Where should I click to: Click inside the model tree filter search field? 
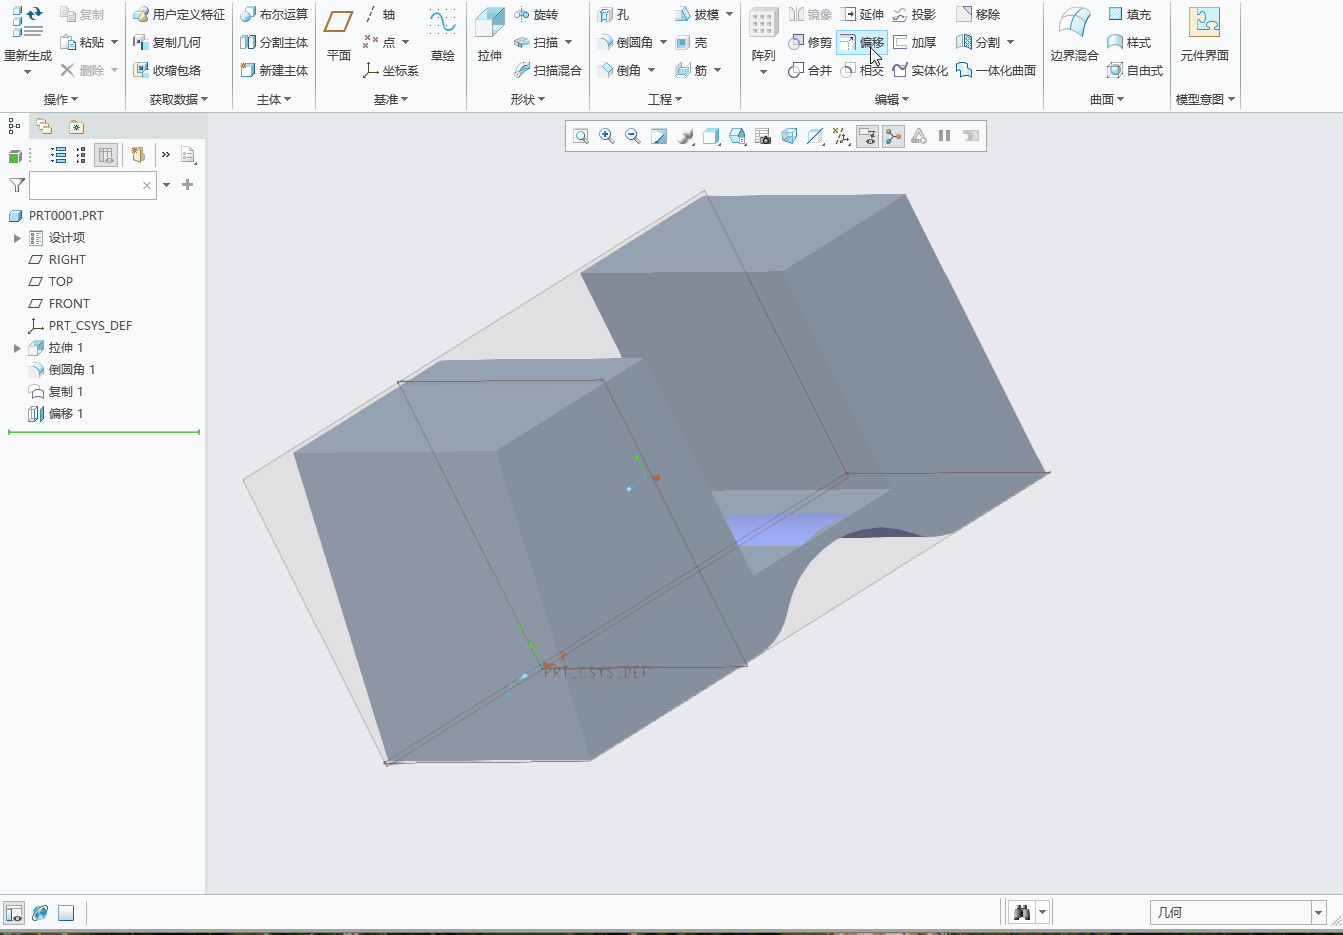click(90, 185)
